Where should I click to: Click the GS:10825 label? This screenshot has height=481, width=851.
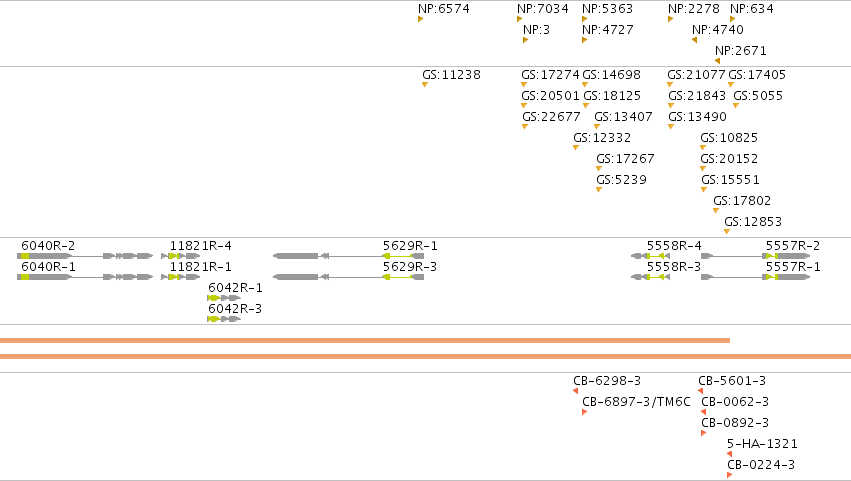(x=729, y=138)
